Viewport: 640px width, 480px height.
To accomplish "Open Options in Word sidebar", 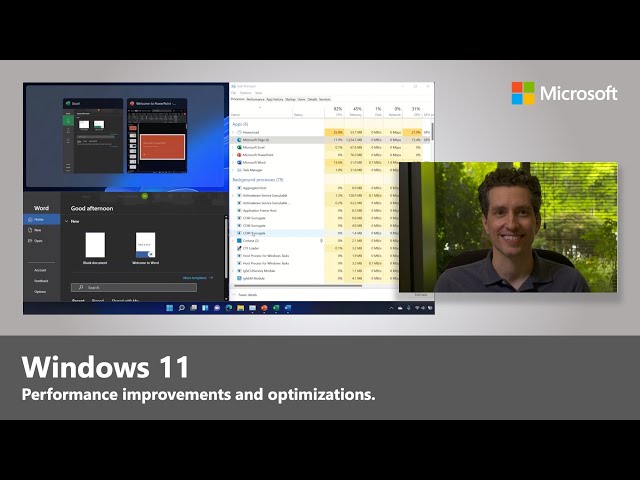I will tap(40, 291).
